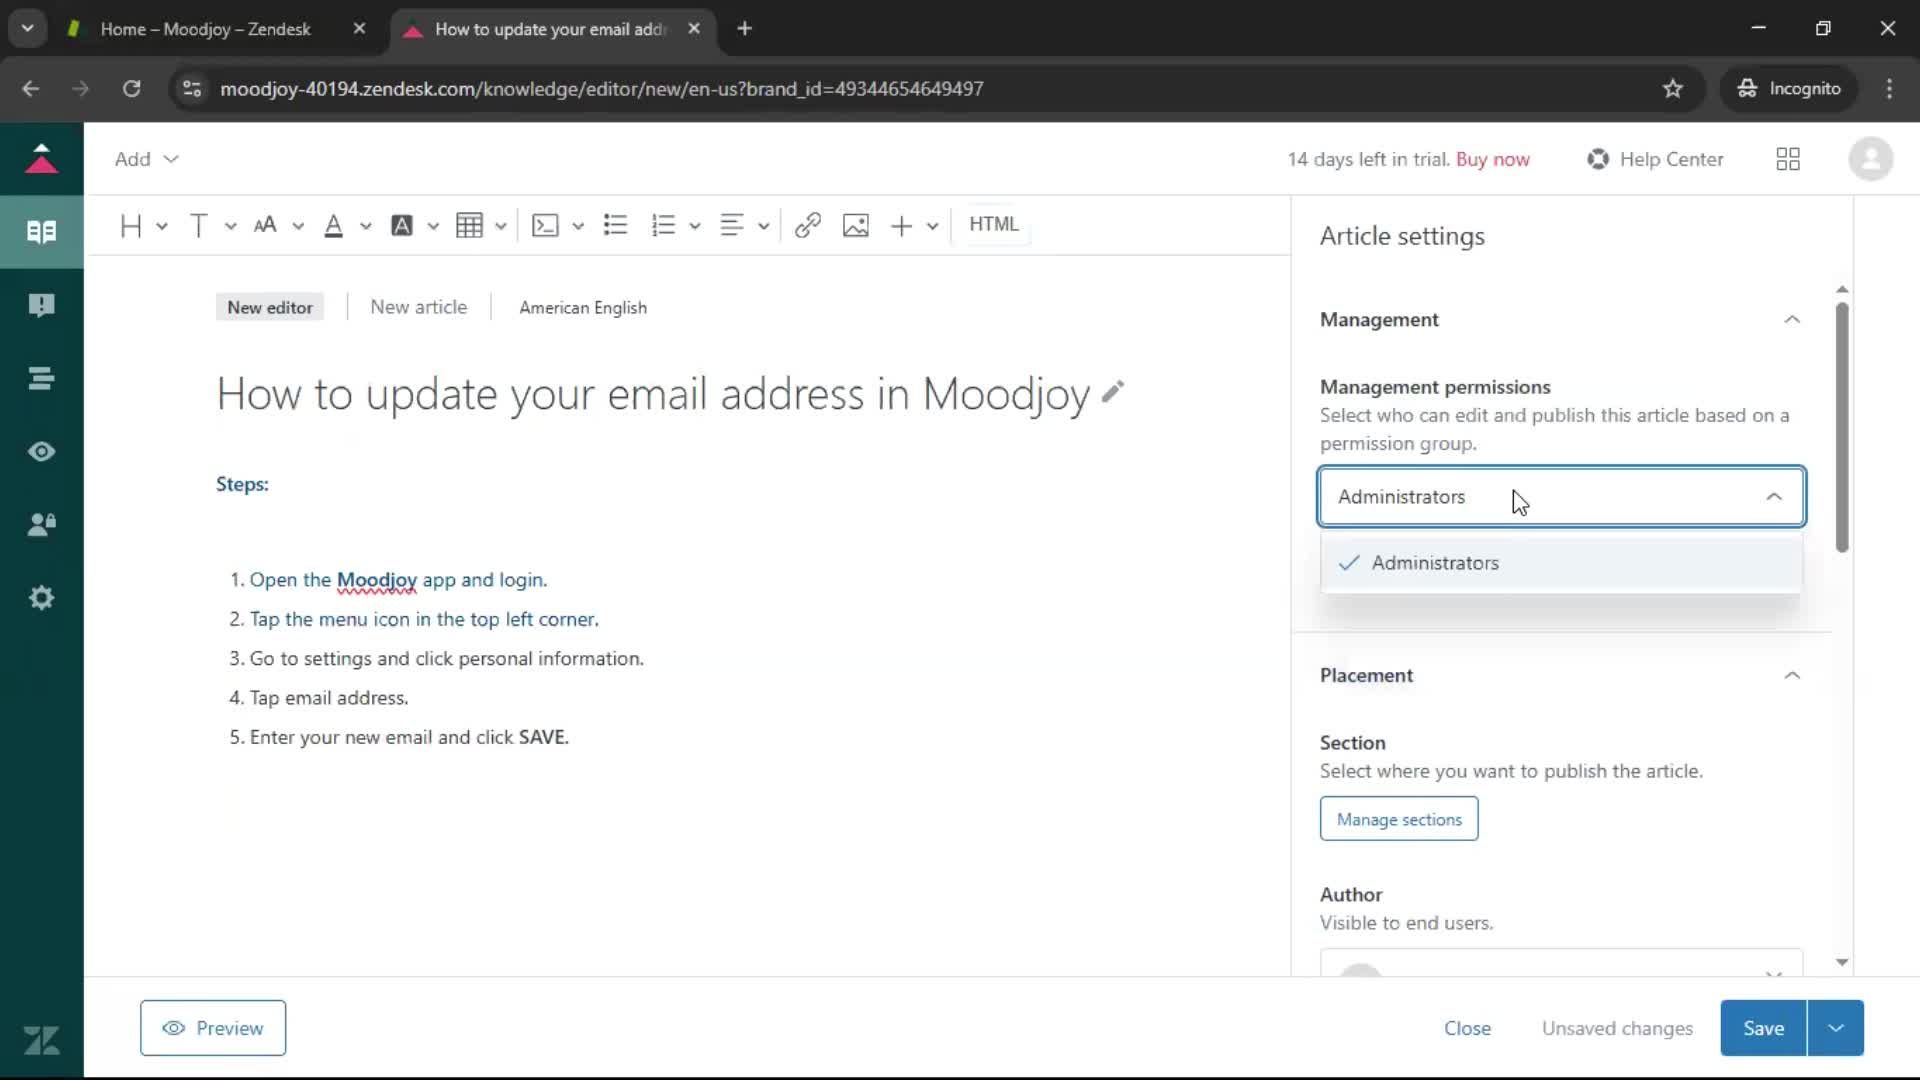The image size is (1920, 1080).
Task: Click the Heading format H icon
Action: click(131, 226)
